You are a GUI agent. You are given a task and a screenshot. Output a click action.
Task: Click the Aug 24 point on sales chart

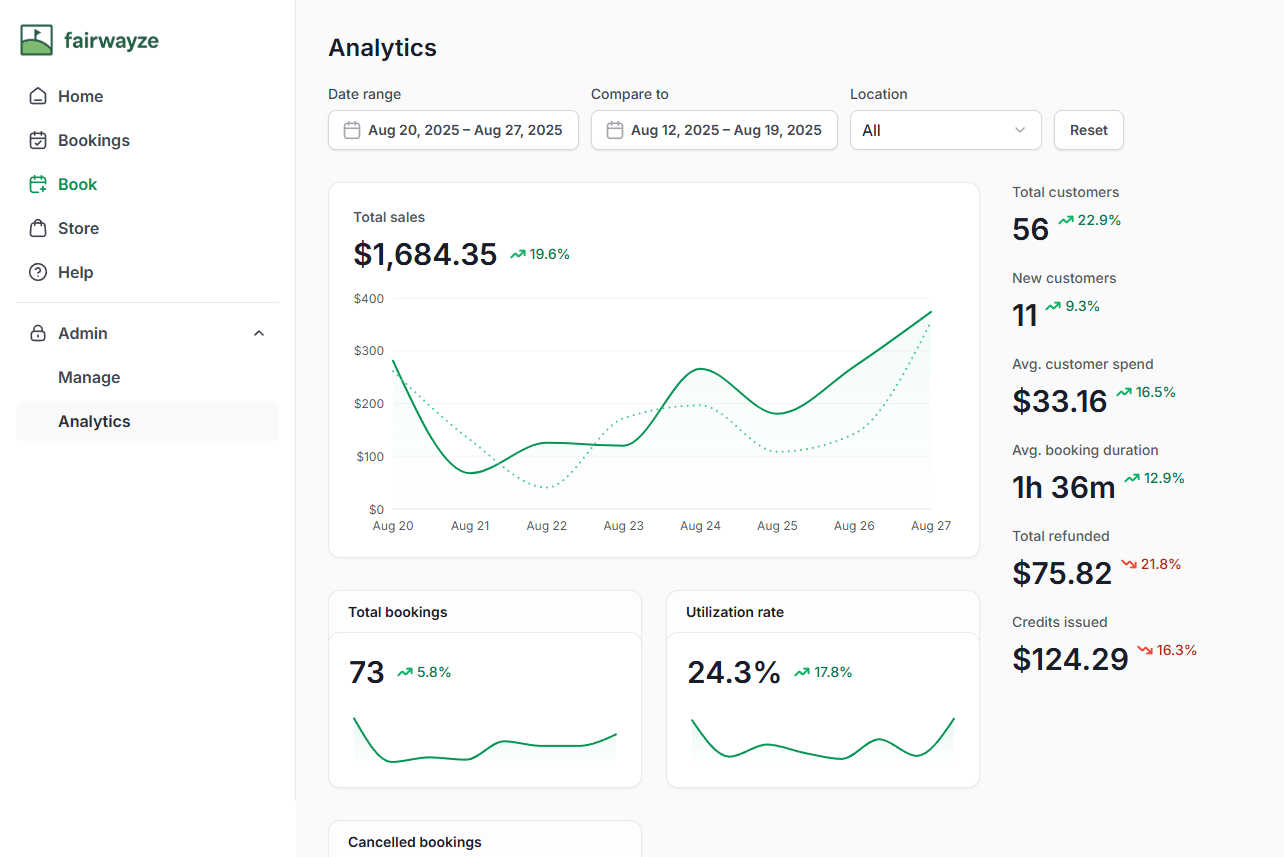[x=700, y=369]
